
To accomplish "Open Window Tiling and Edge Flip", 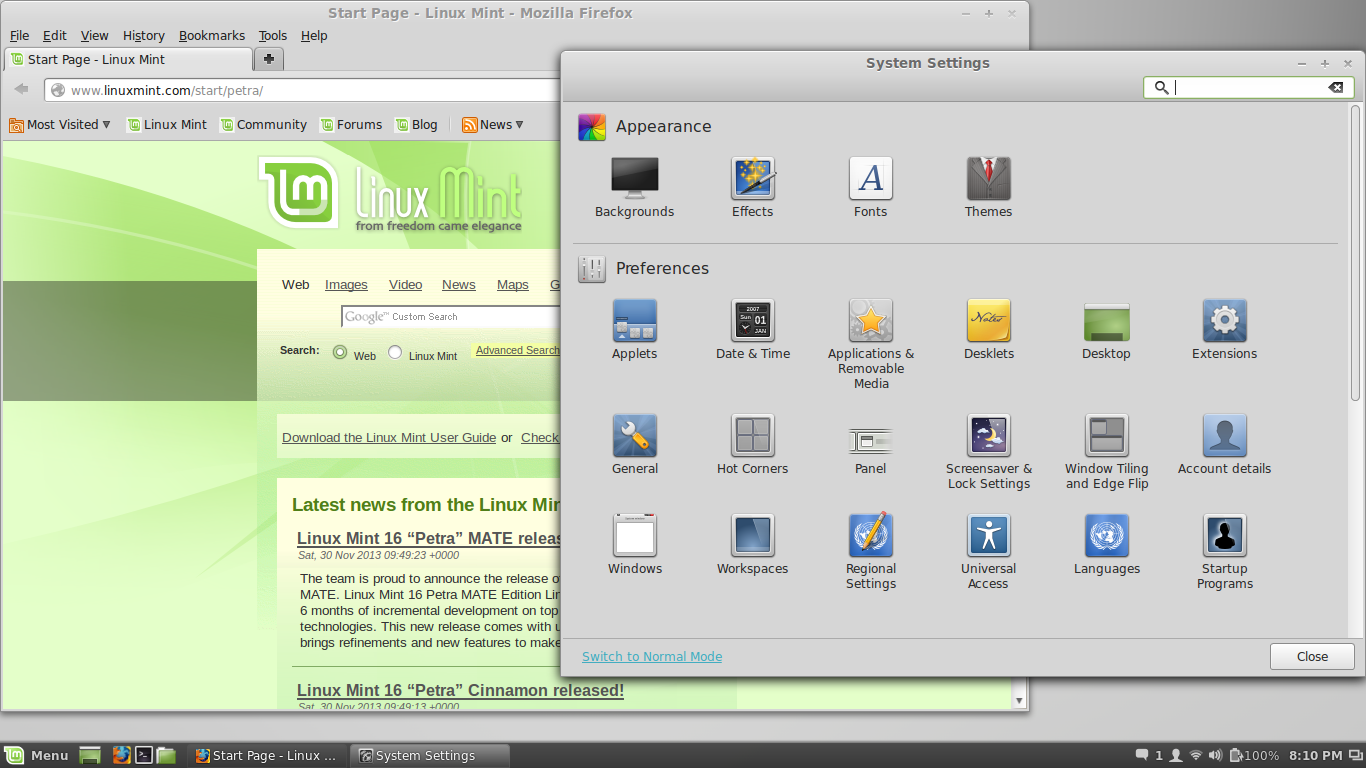I will coord(1106,452).
